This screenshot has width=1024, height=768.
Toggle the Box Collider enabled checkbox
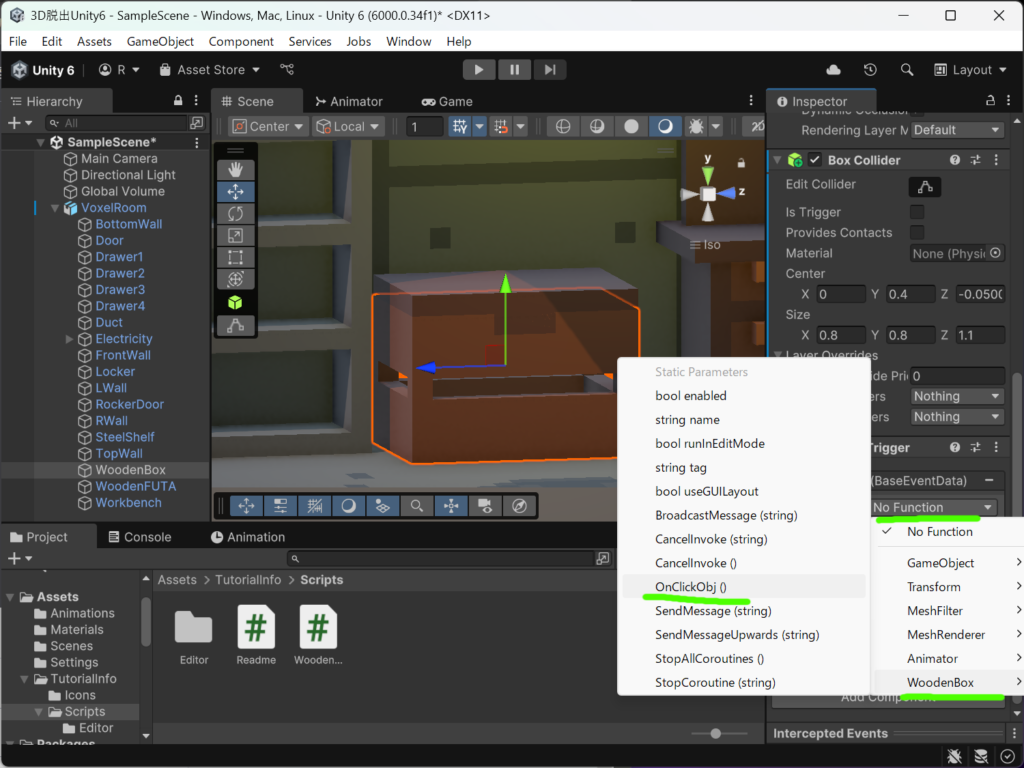814,160
